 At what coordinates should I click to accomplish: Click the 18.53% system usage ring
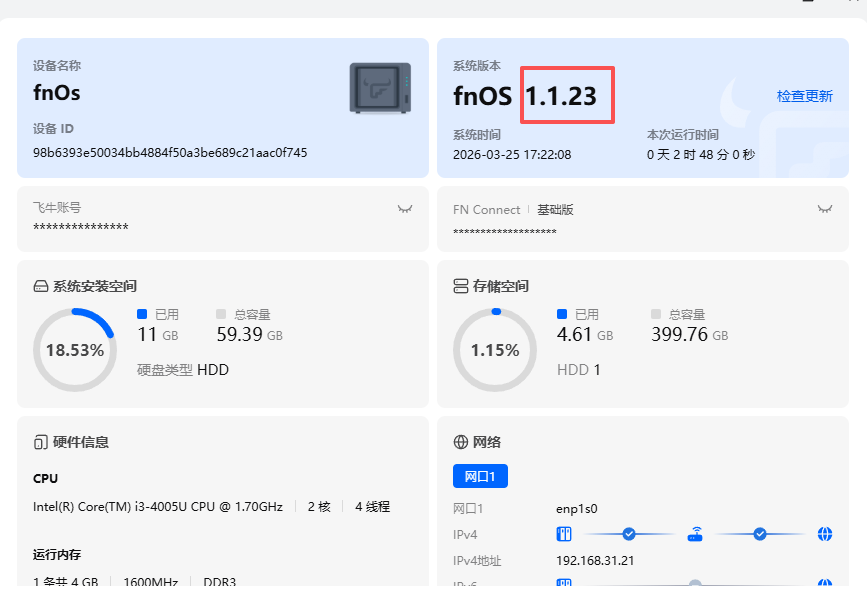(75, 350)
